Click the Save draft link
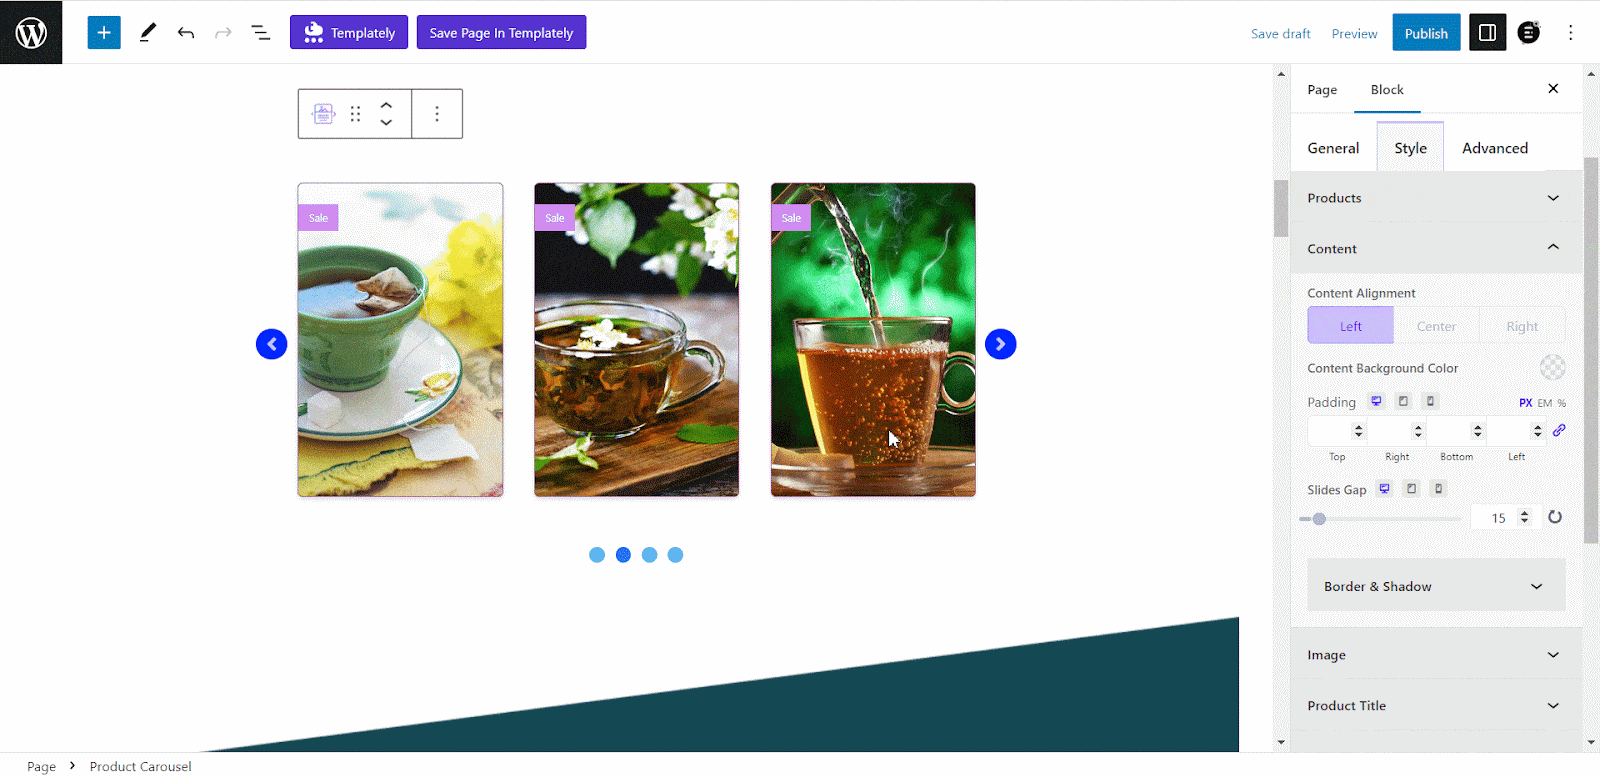This screenshot has height=777, width=1600. point(1280,33)
